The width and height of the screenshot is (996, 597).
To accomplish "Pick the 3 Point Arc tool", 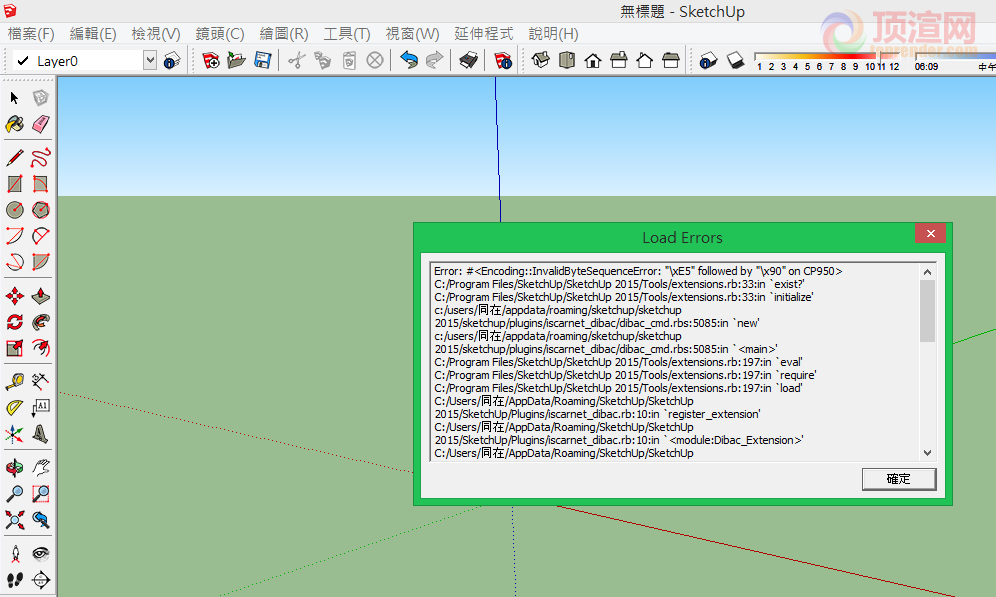I will click(15, 262).
